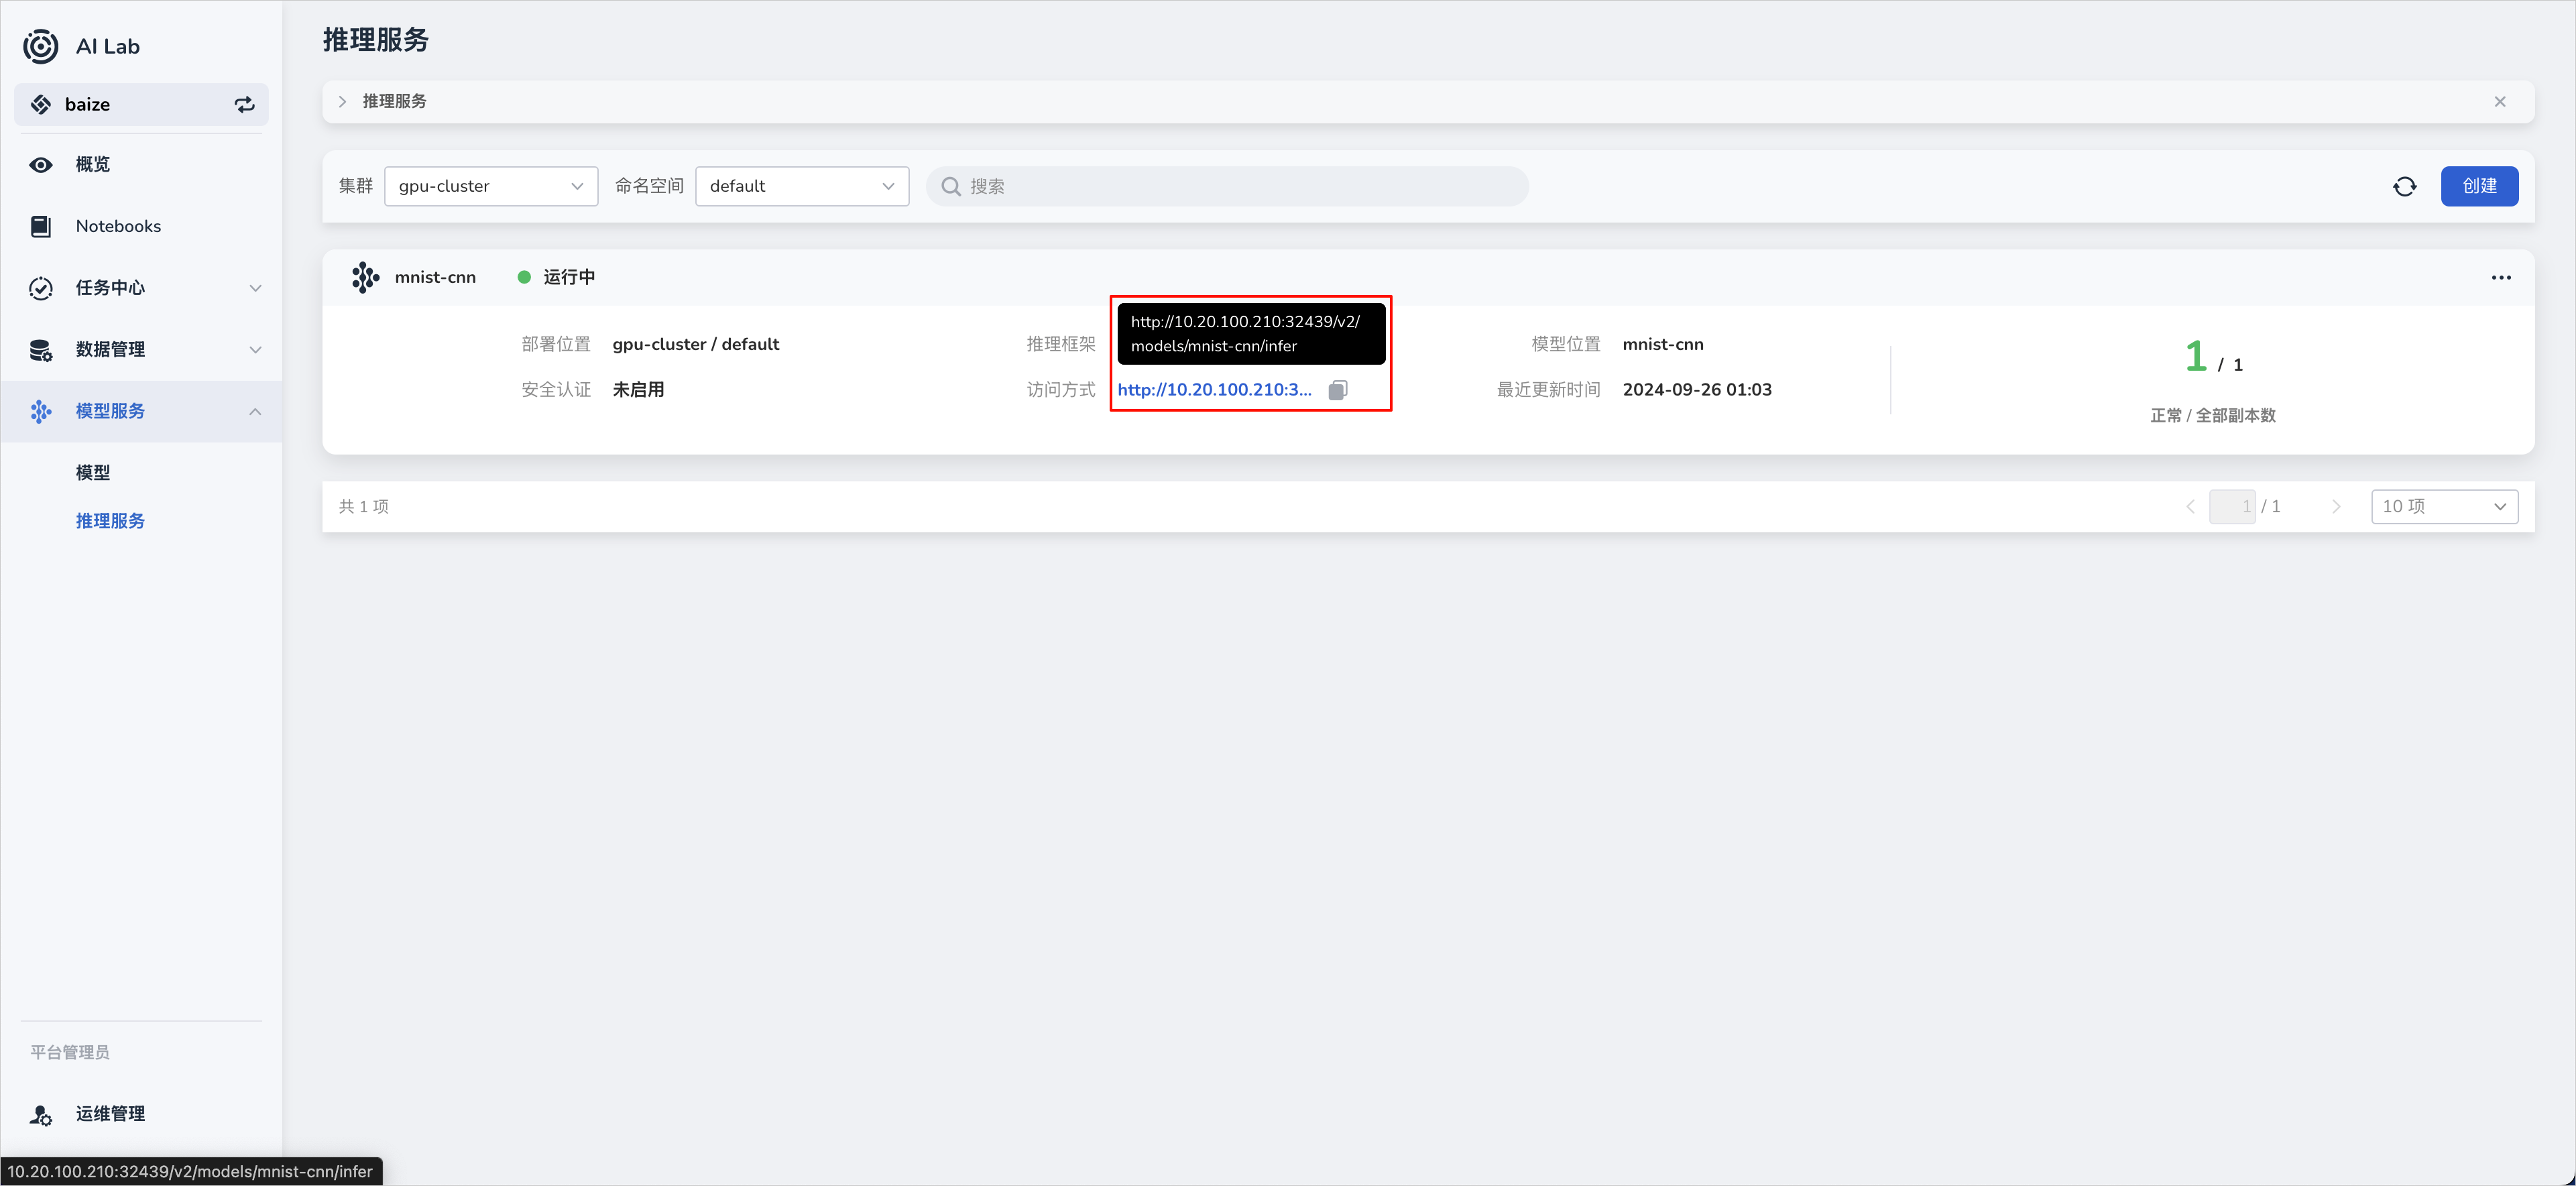Open the 命名空间 default dropdown

point(802,187)
